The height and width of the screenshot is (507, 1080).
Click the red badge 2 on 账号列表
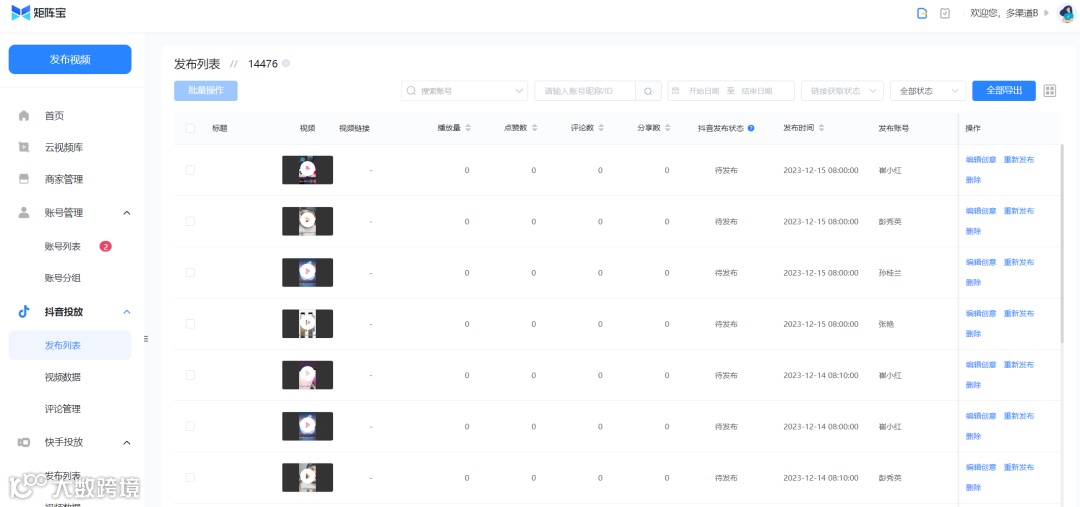[105, 246]
